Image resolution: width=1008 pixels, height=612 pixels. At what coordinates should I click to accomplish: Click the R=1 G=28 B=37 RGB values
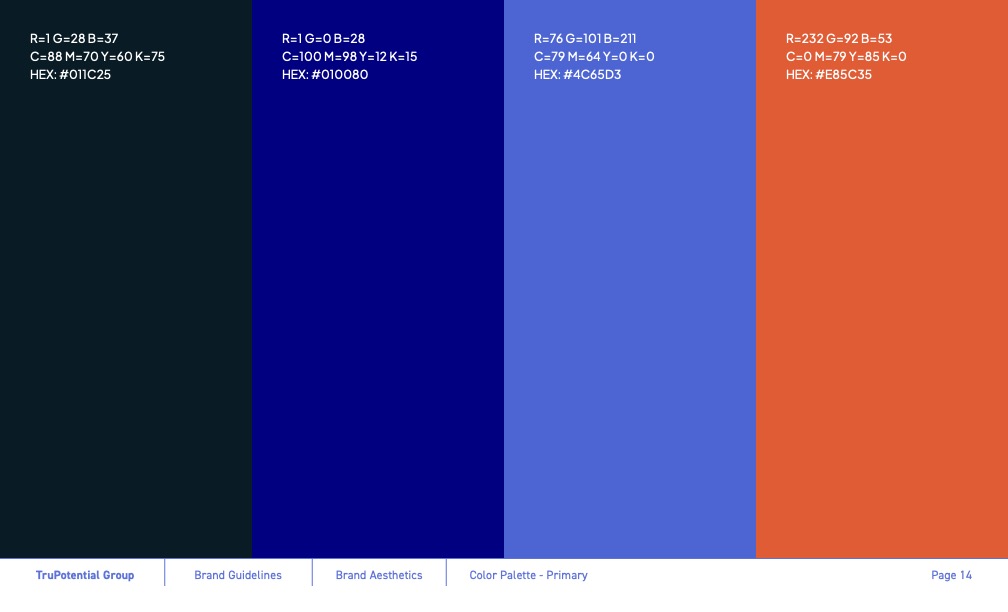point(74,39)
